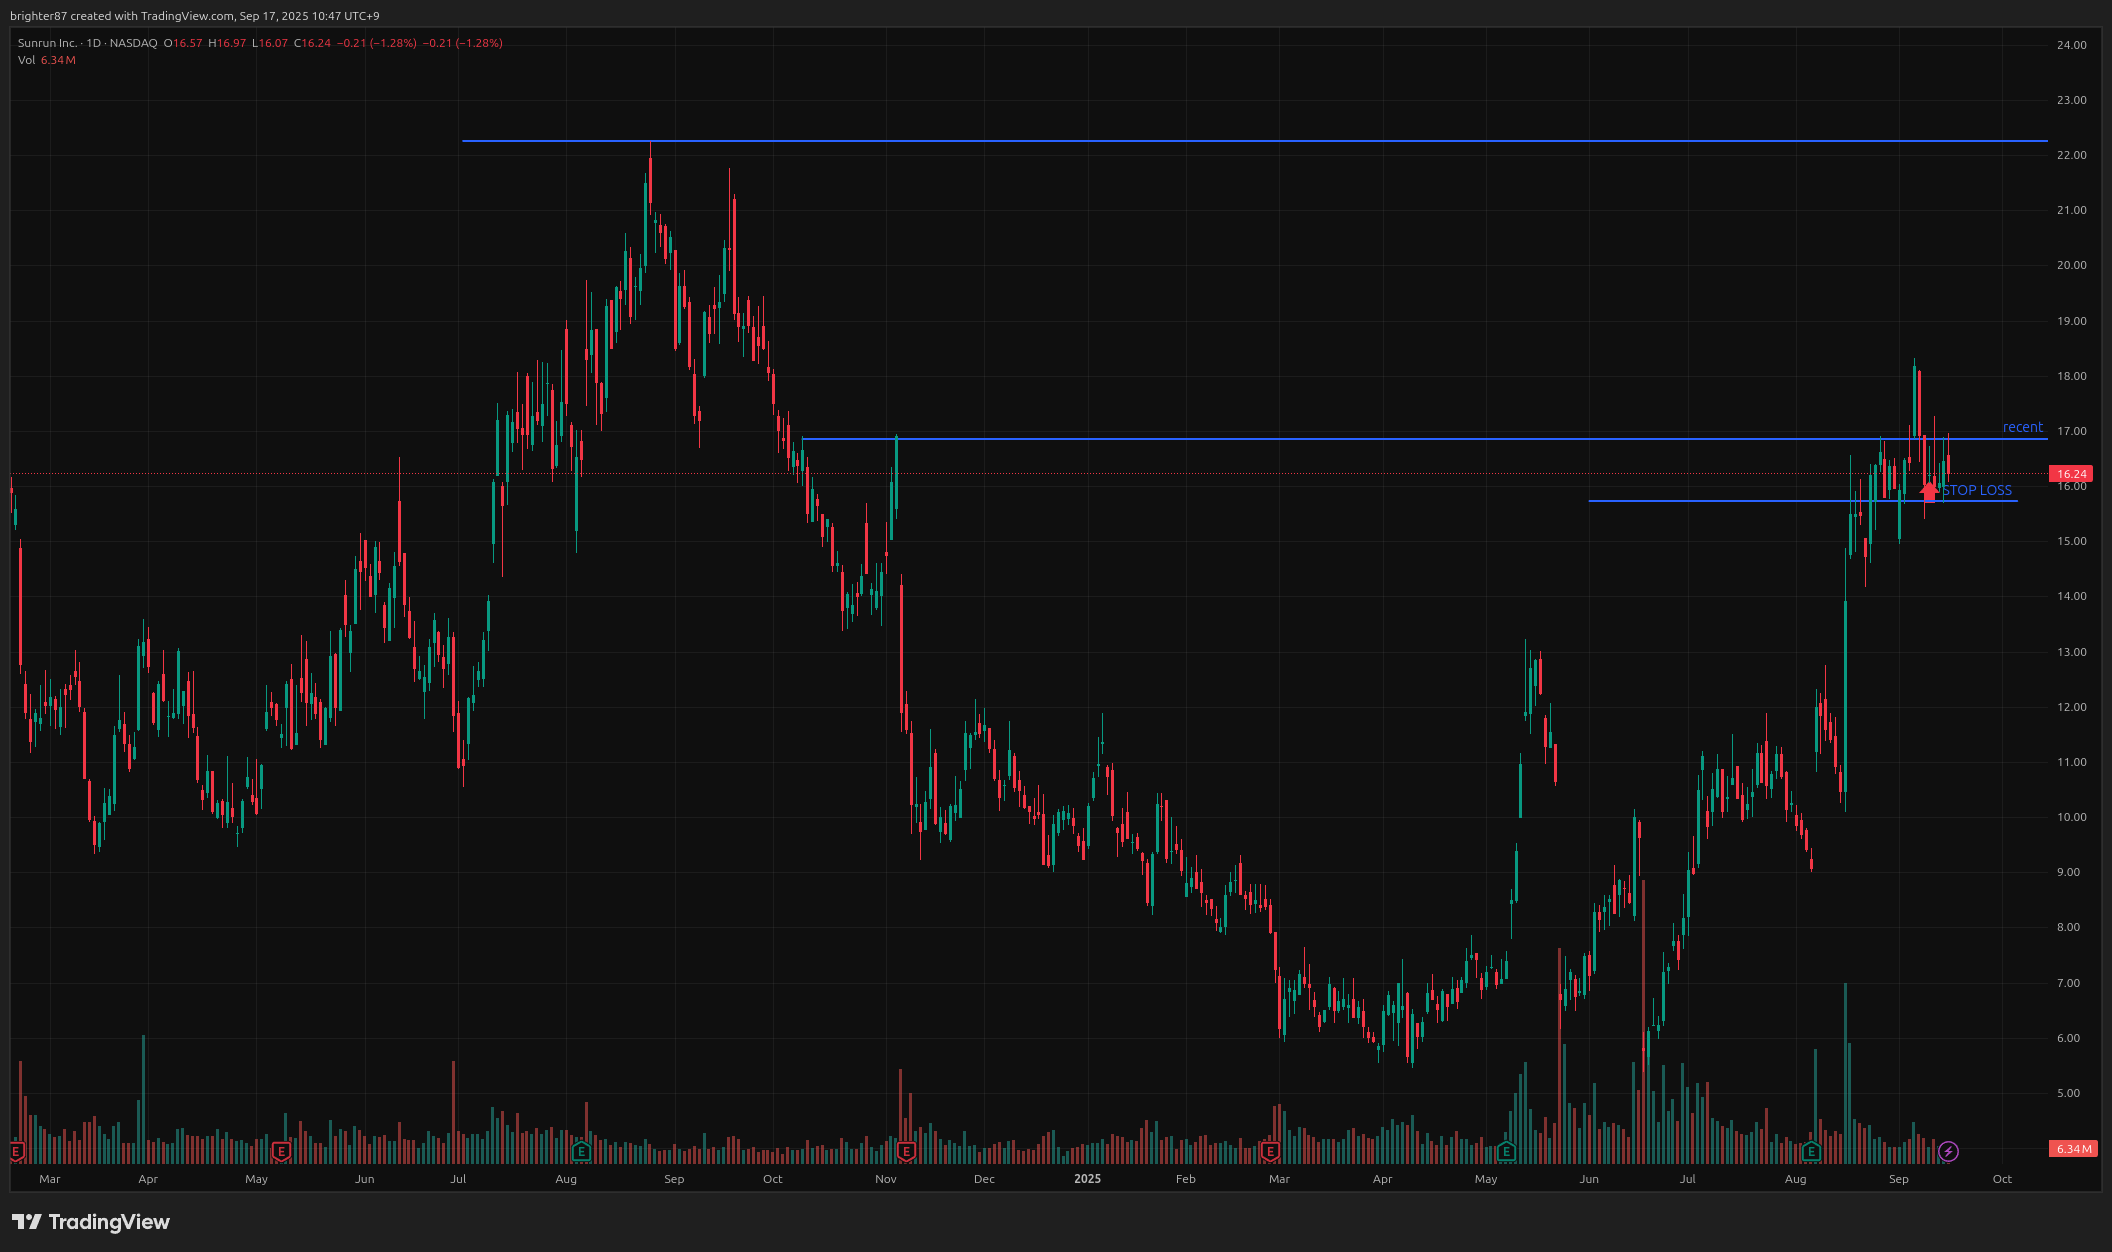Click the STOP LOSS text label
The width and height of the screenshot is (2112, 1252).
pos(1977,490)
